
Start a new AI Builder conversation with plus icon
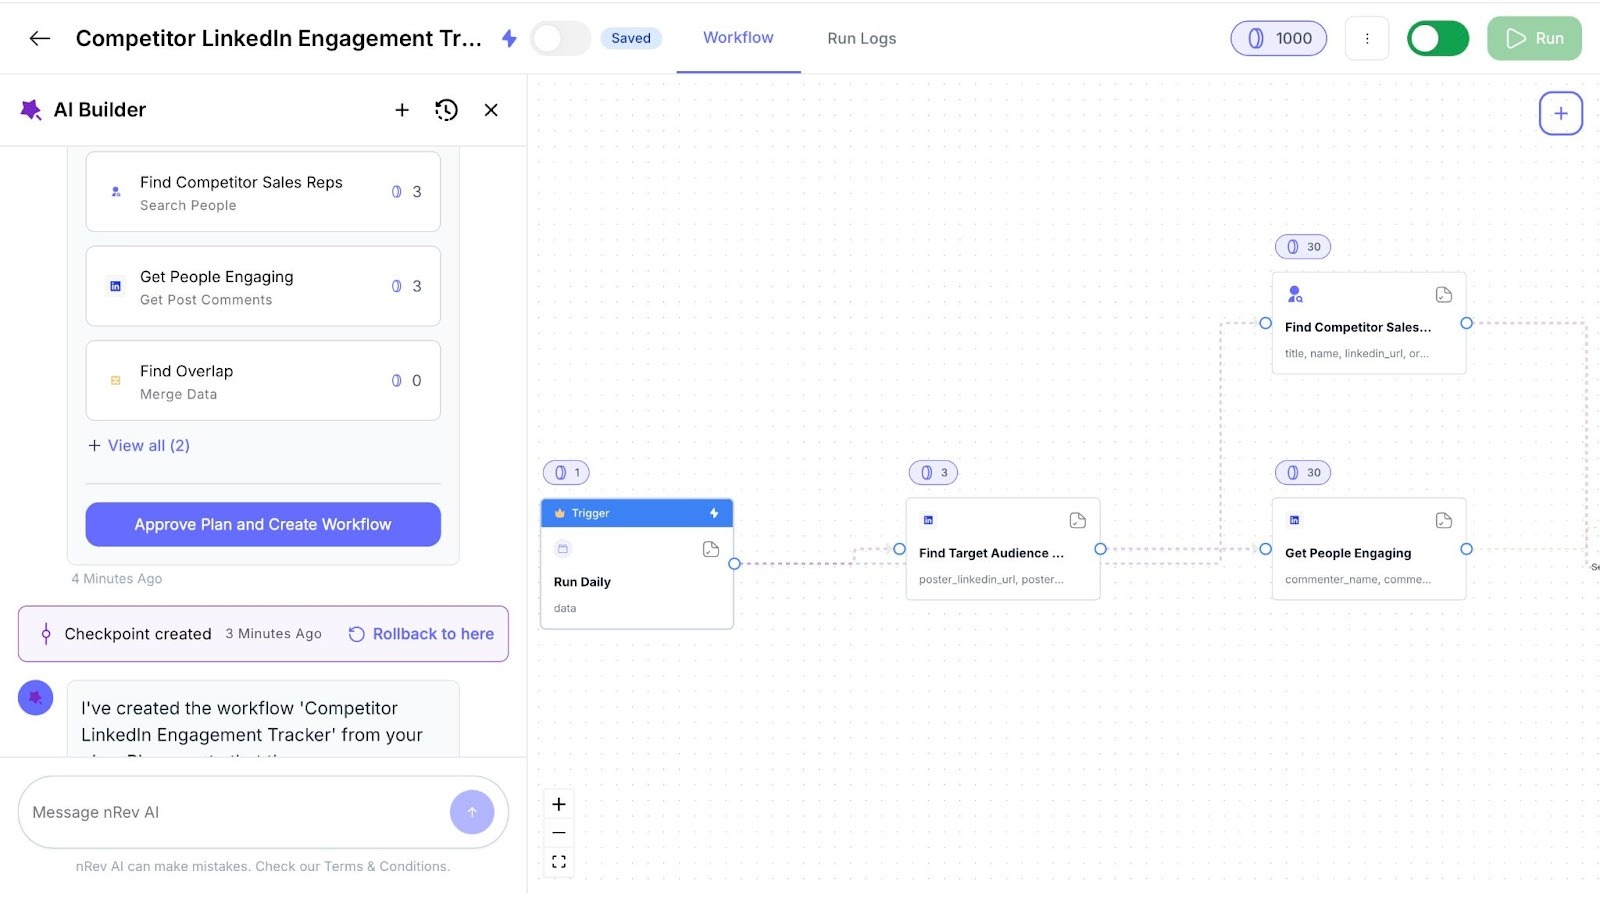coord(402,110)
